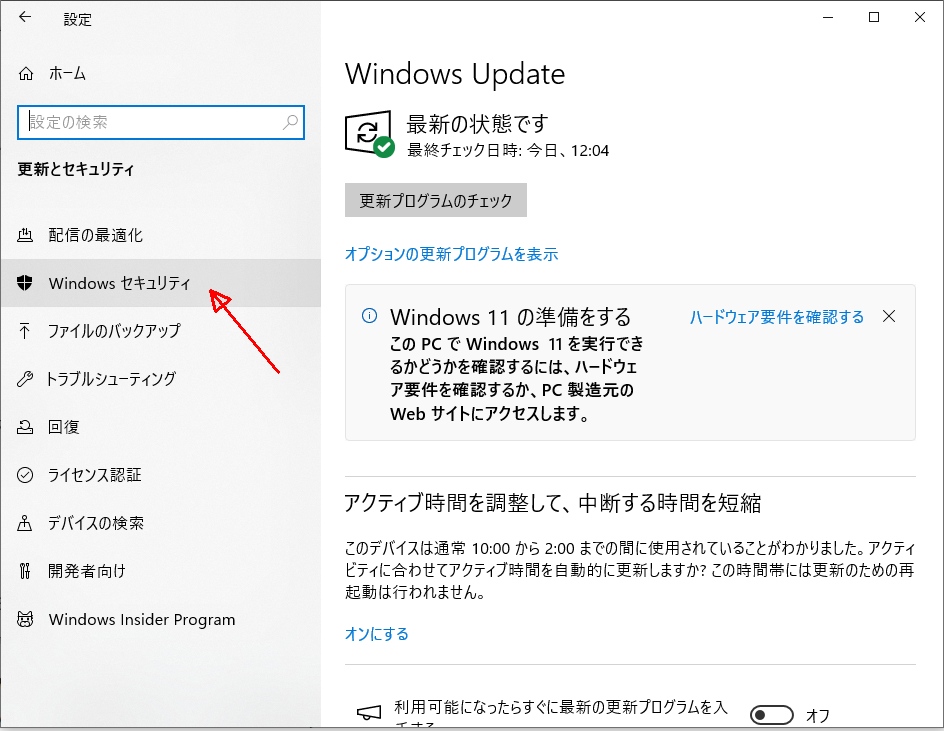The height and width of the screenshot is (731, 944).
Task: Open オプションの更新プログラムを表示 link
Action: pos(451,254)
